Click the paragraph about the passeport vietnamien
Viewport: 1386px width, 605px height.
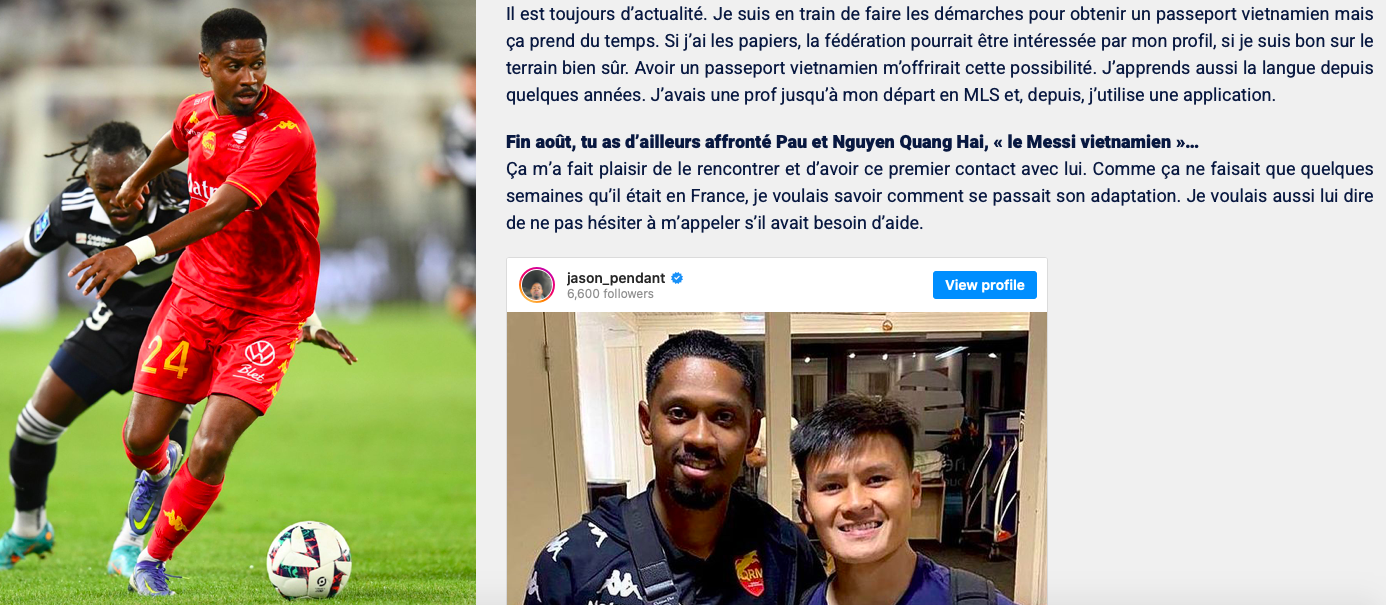(x=940, y=56)
